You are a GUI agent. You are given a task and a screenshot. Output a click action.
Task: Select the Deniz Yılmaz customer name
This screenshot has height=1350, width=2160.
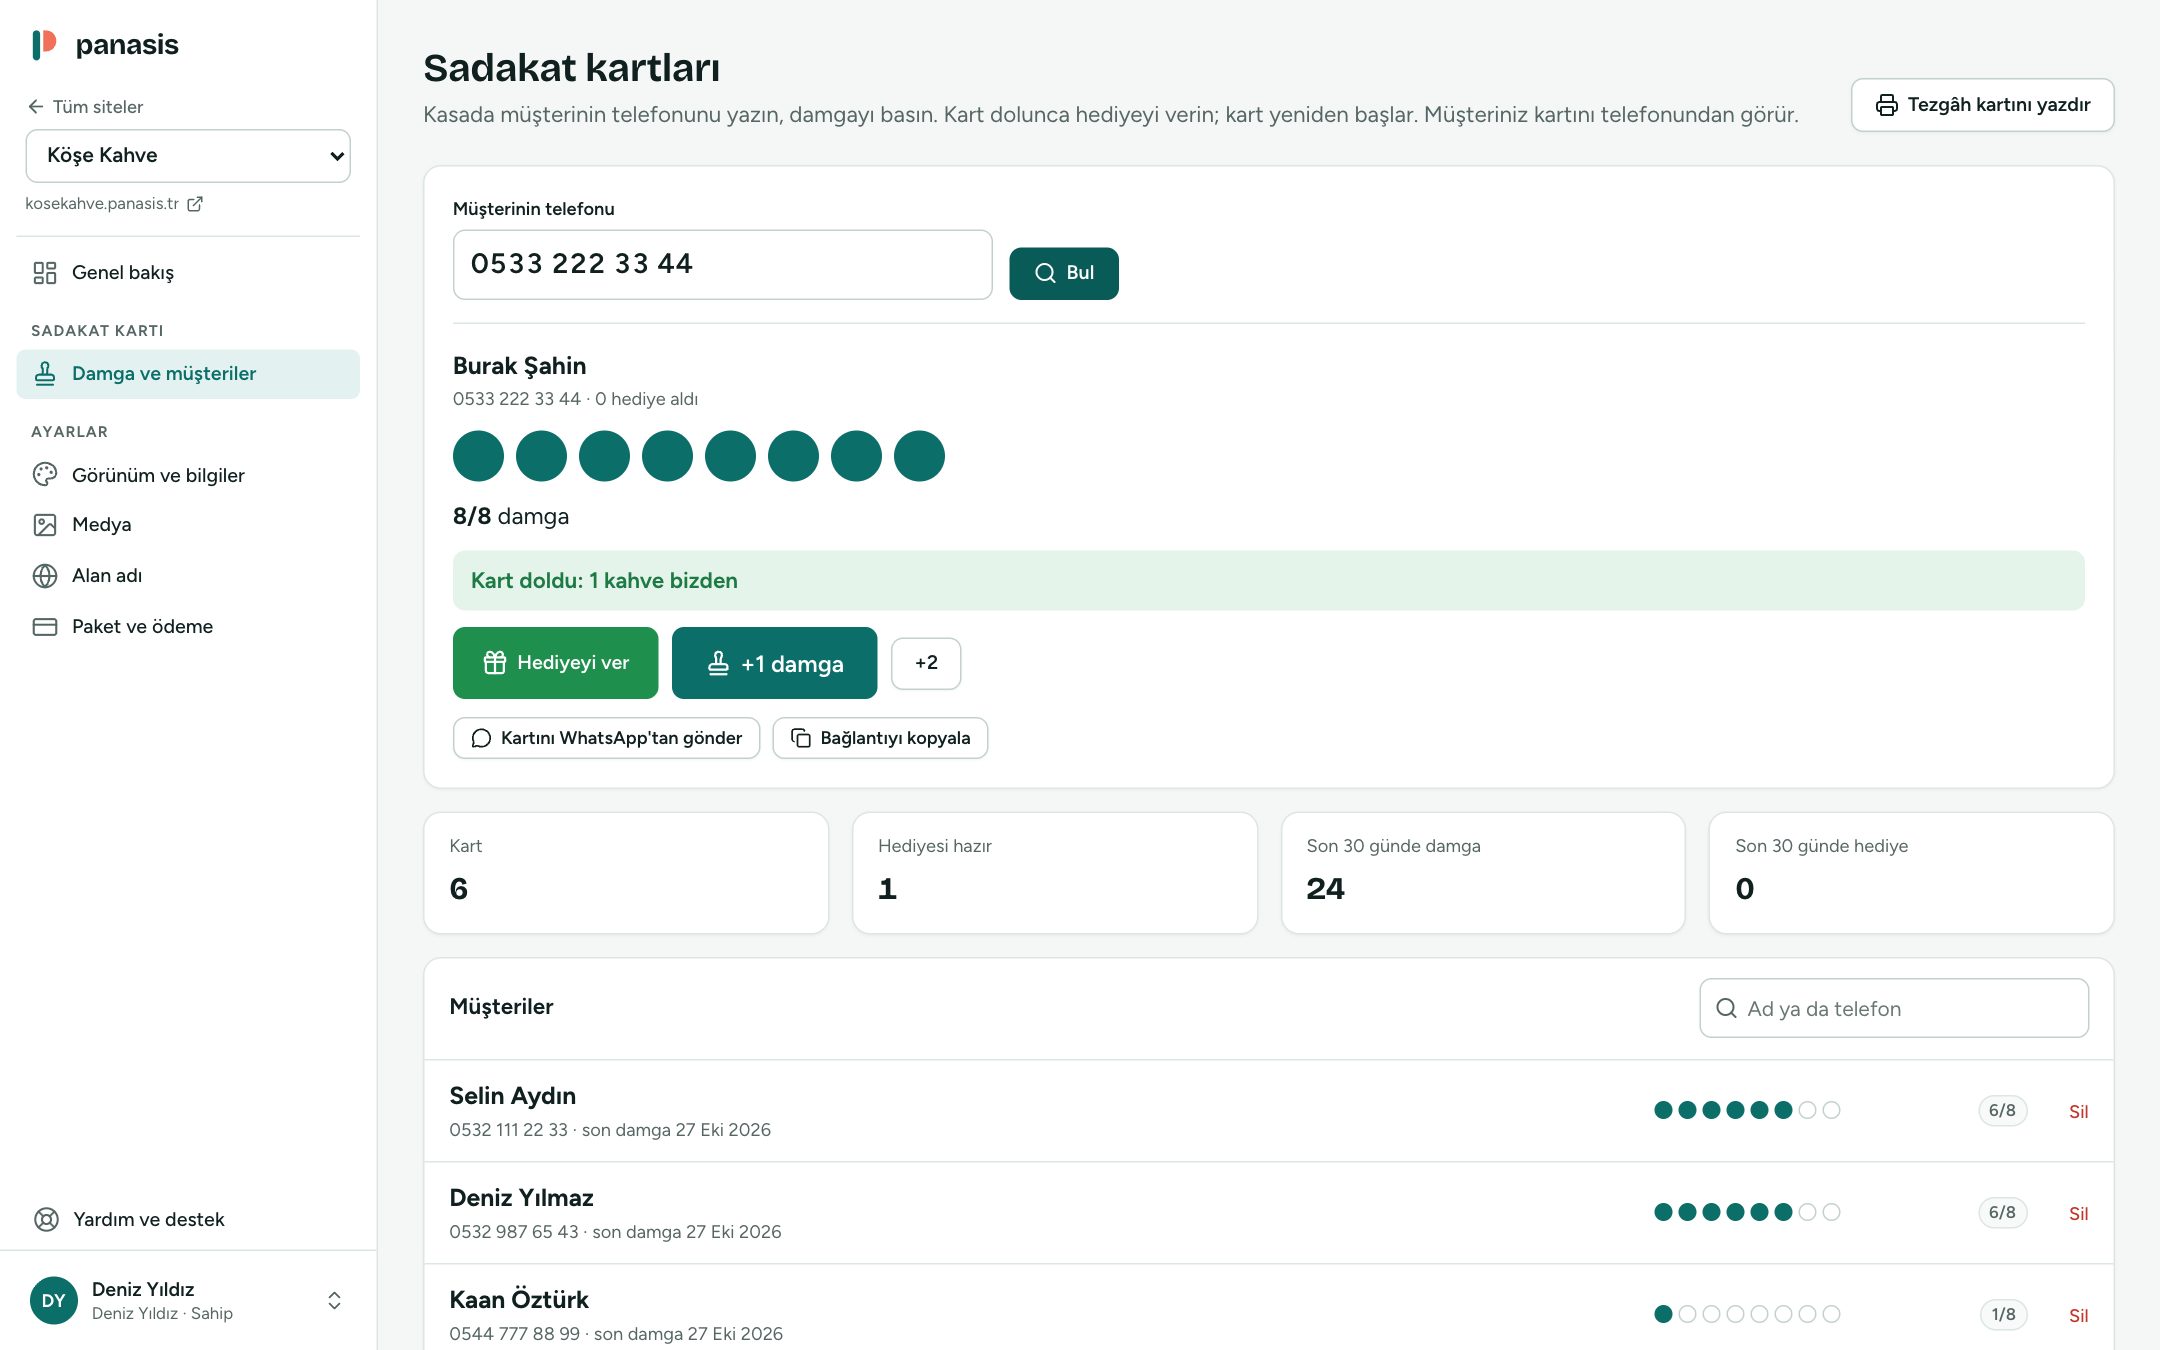click(522, 1198)
